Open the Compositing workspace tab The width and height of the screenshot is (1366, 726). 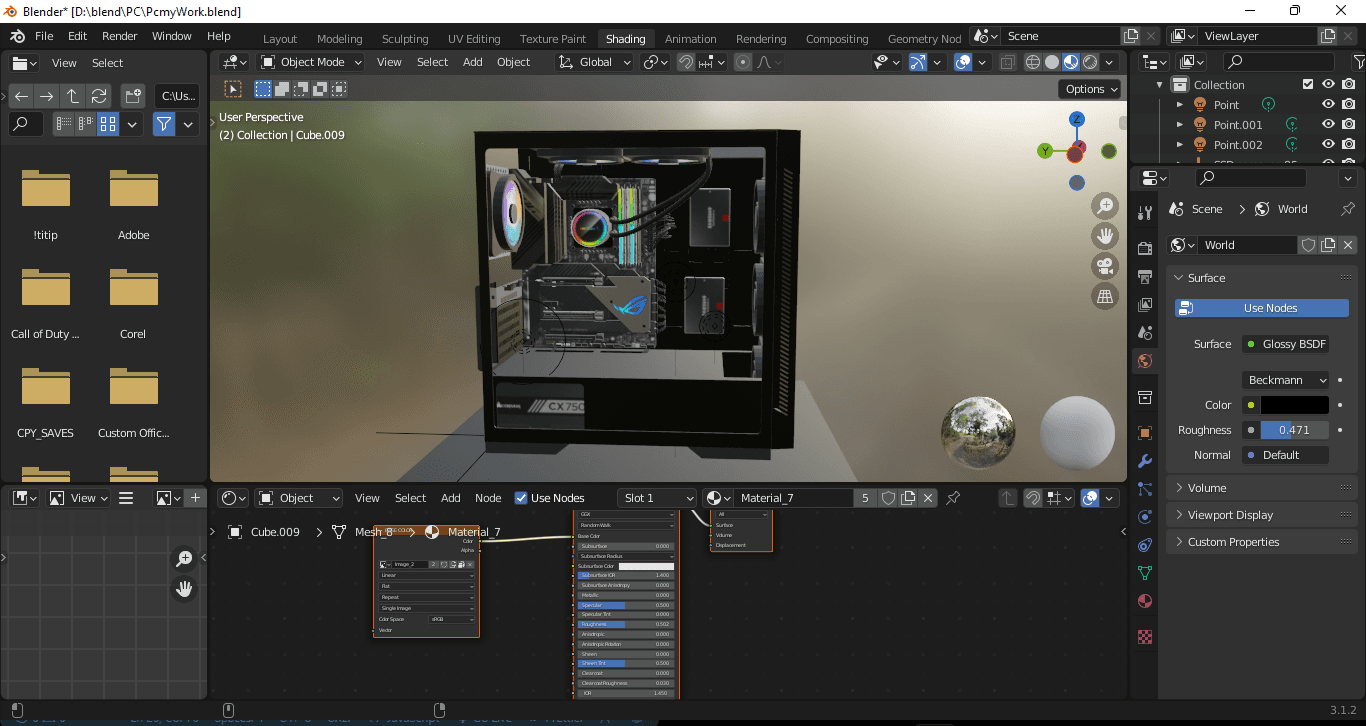click(837, 39)
